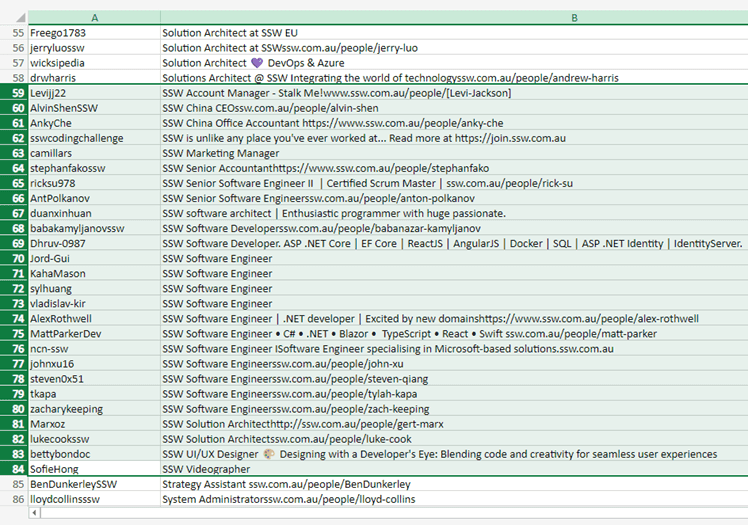Click row header 55

(x=14, y=32)
